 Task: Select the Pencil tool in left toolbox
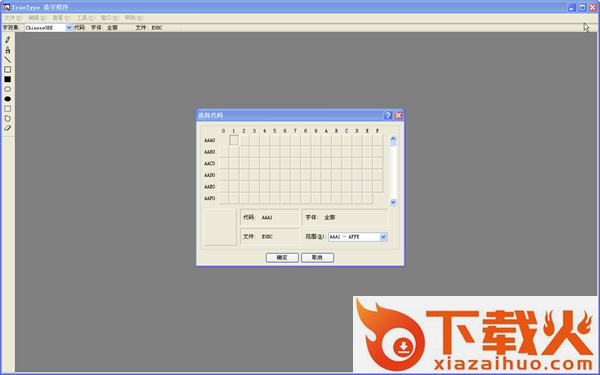8,39
